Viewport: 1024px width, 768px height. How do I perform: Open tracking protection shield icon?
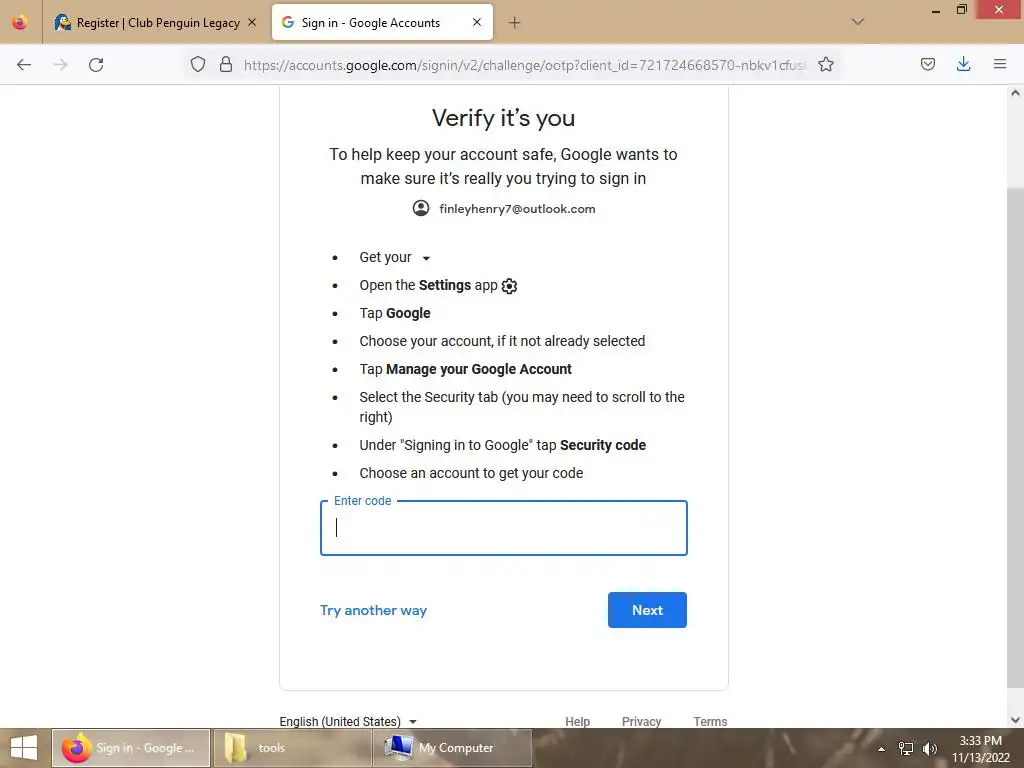(x=198, y=64)
